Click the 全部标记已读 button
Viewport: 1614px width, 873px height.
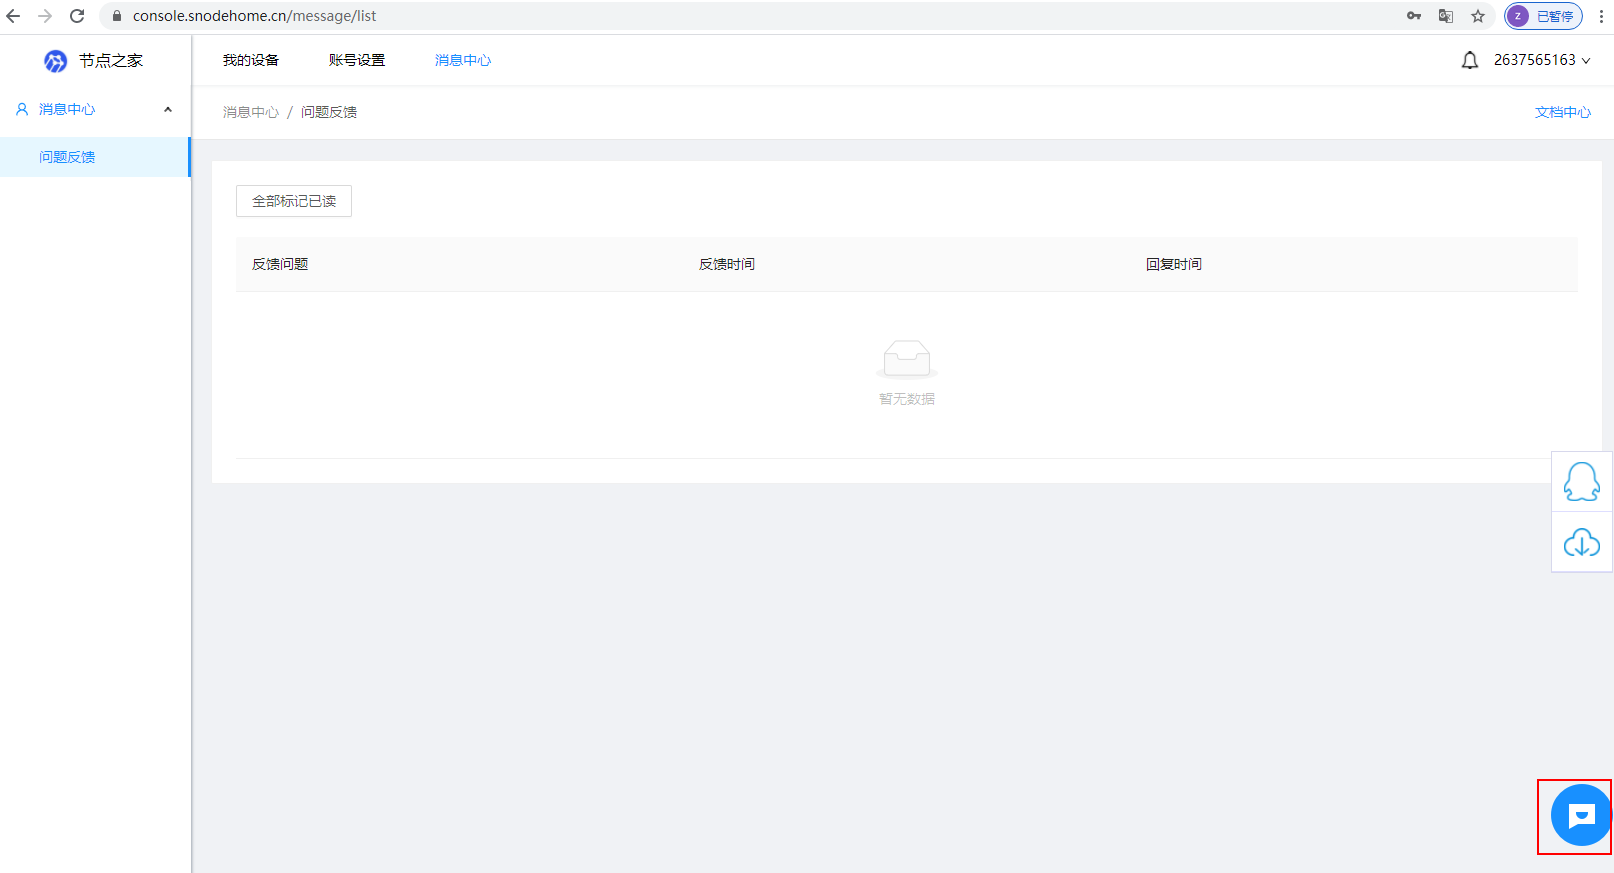[x=294, y=201]
